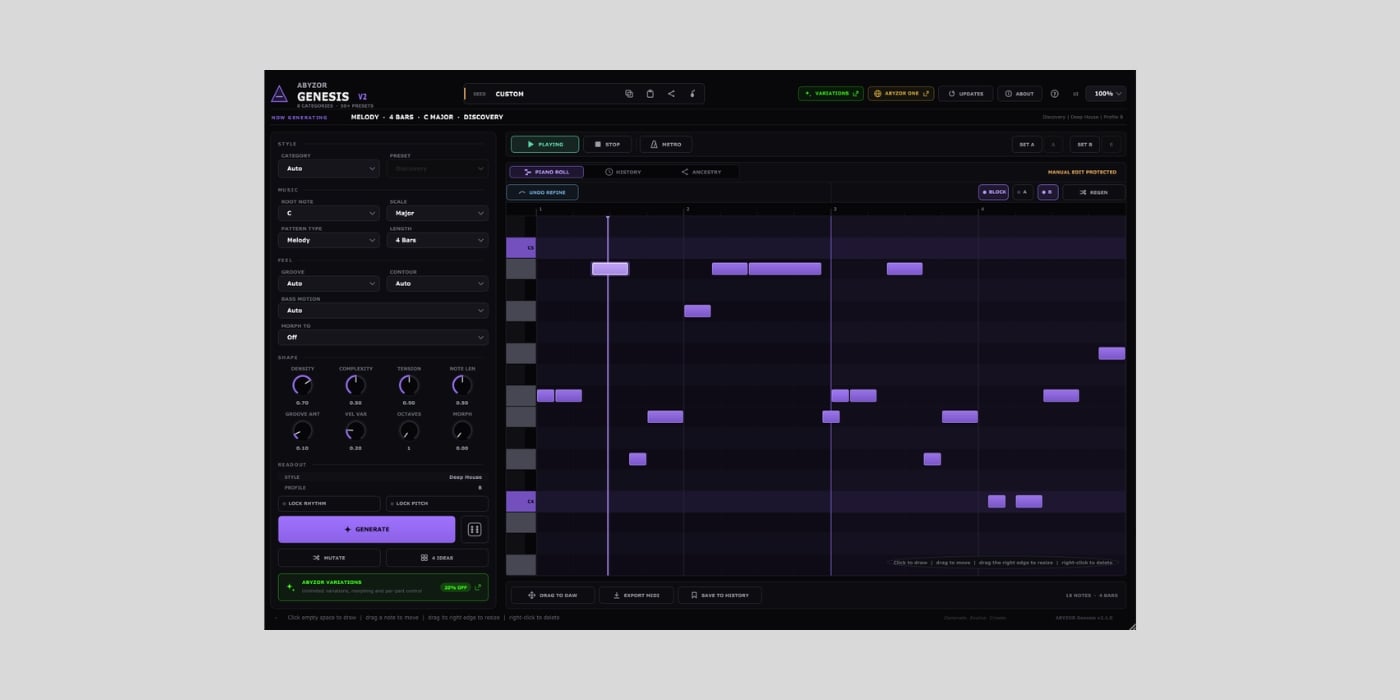Adjust the Vel Var knob
Image resolution: width=1400 pixels, height=700 pixels.
(x=355, y=431)
